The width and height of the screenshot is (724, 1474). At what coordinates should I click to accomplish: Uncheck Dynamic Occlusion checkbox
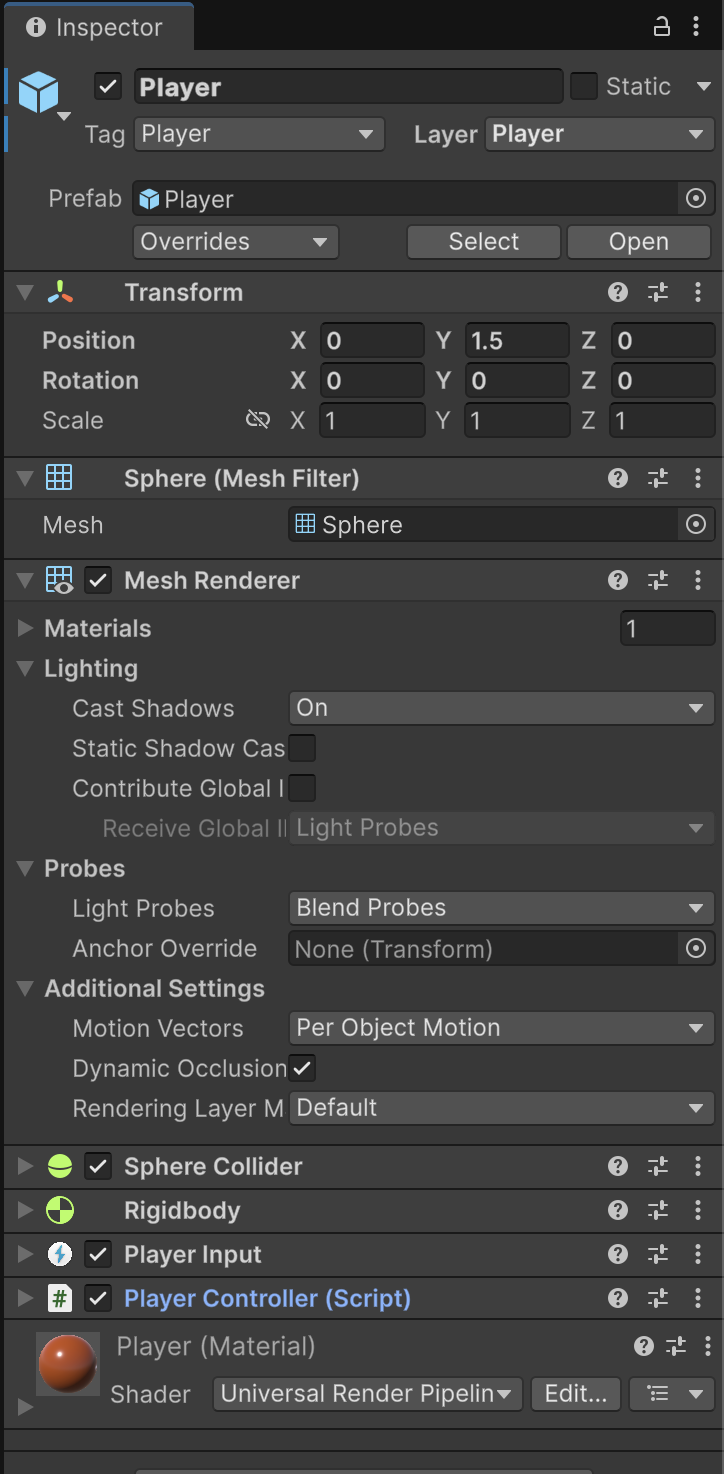(302, 1068)
